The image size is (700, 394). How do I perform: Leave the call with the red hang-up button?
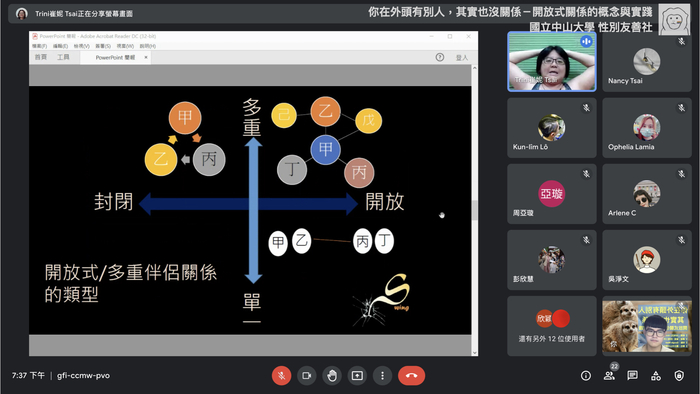click(x=412, y=376)
